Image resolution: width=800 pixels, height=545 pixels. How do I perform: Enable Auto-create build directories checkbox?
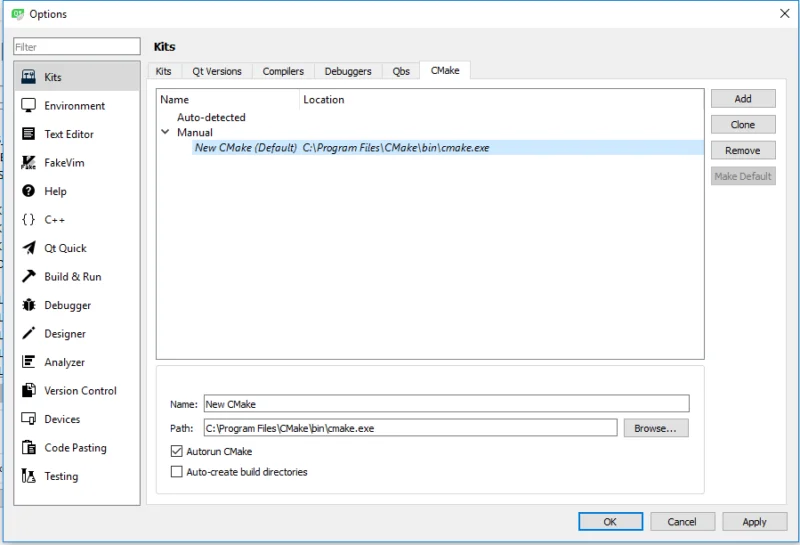[178, 471]
